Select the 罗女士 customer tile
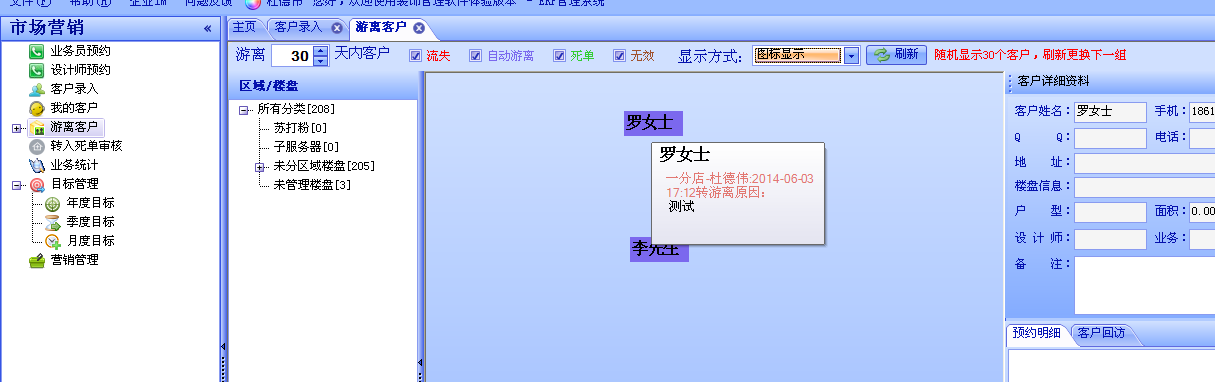The height and width of the screenshot is (382, 1215). tap(652, 123)
